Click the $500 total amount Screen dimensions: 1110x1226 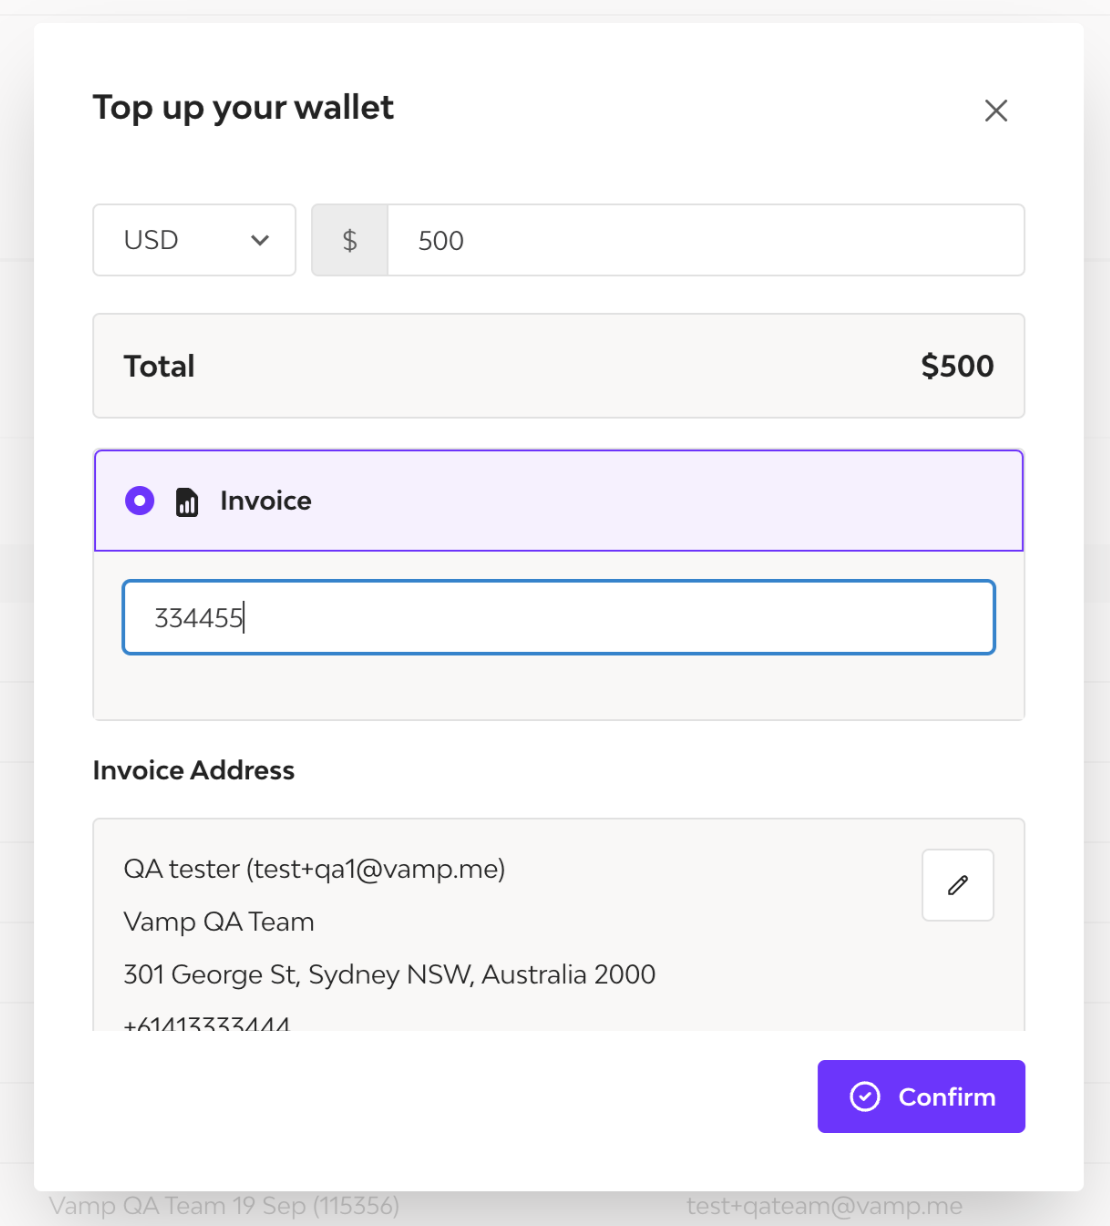pyautogui.click(x=957, y=366)
